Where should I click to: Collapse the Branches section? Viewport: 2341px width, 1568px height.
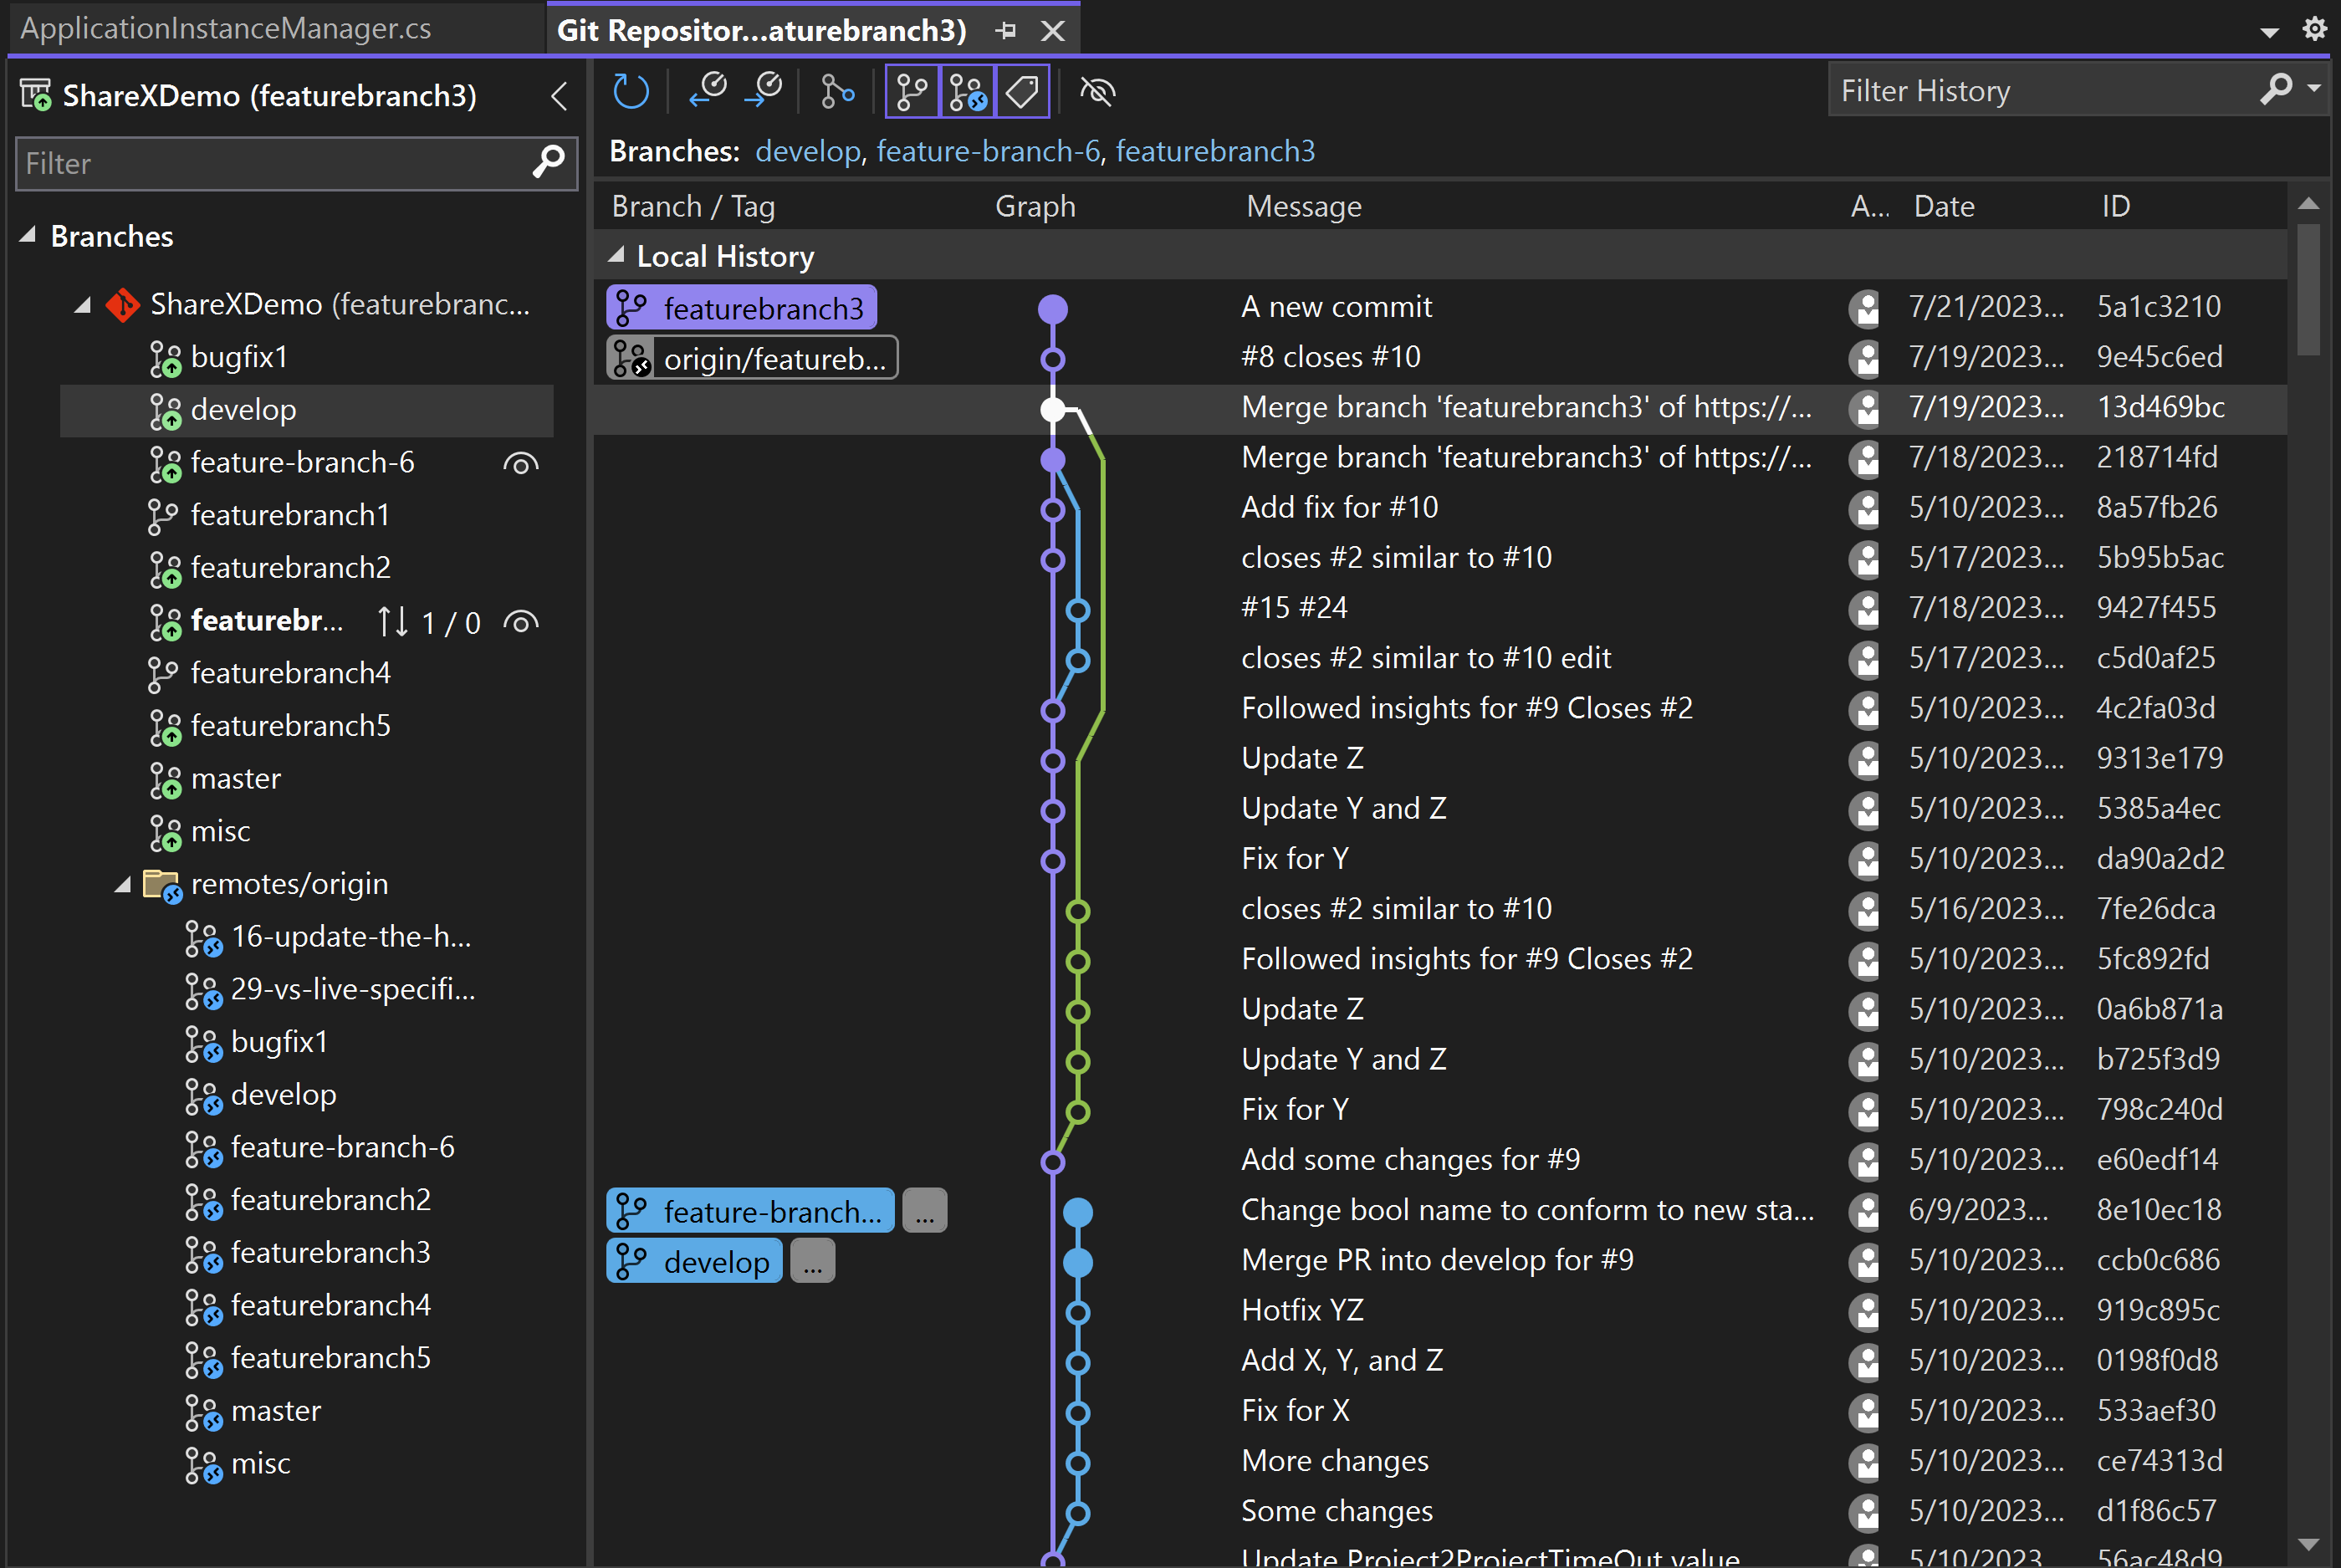pos(28,236)
